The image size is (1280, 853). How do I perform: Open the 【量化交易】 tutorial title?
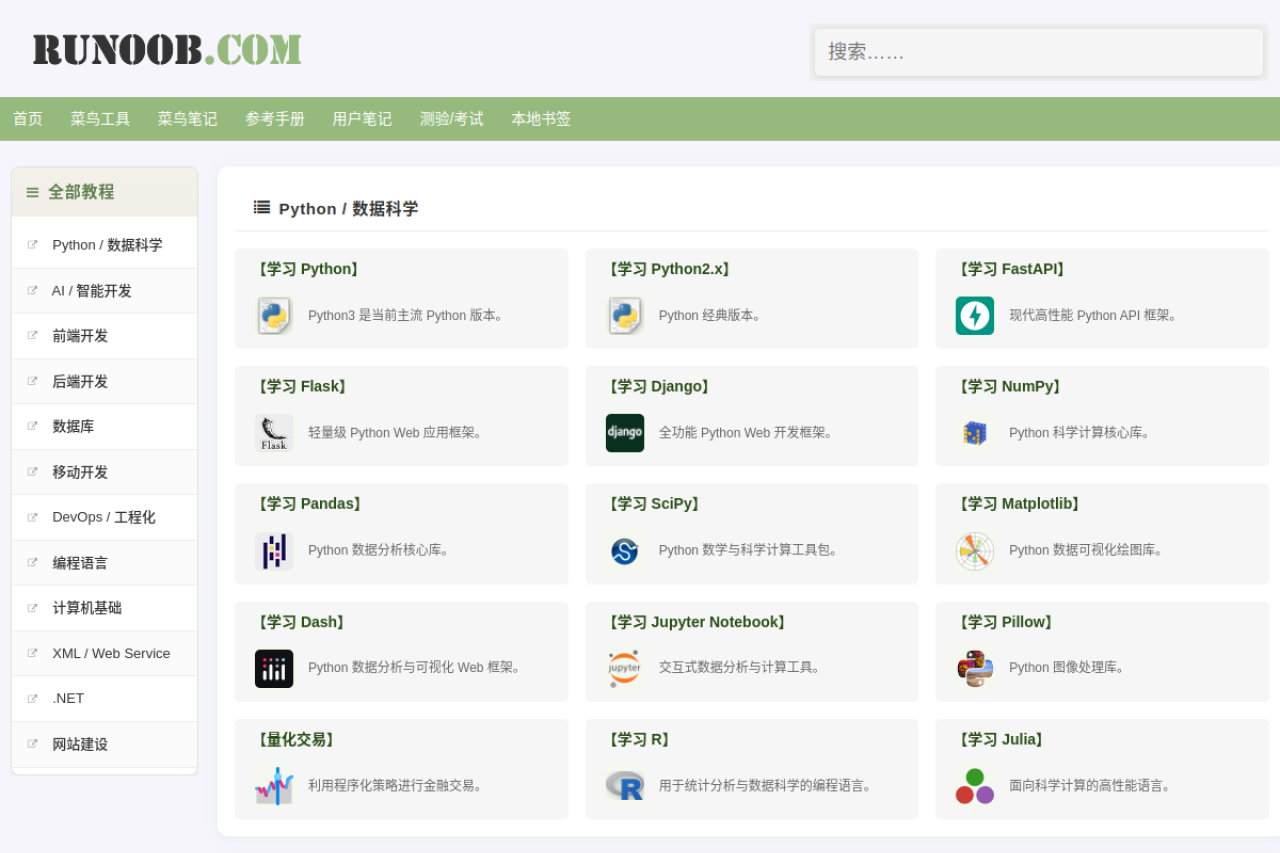[x=297, y=739]
